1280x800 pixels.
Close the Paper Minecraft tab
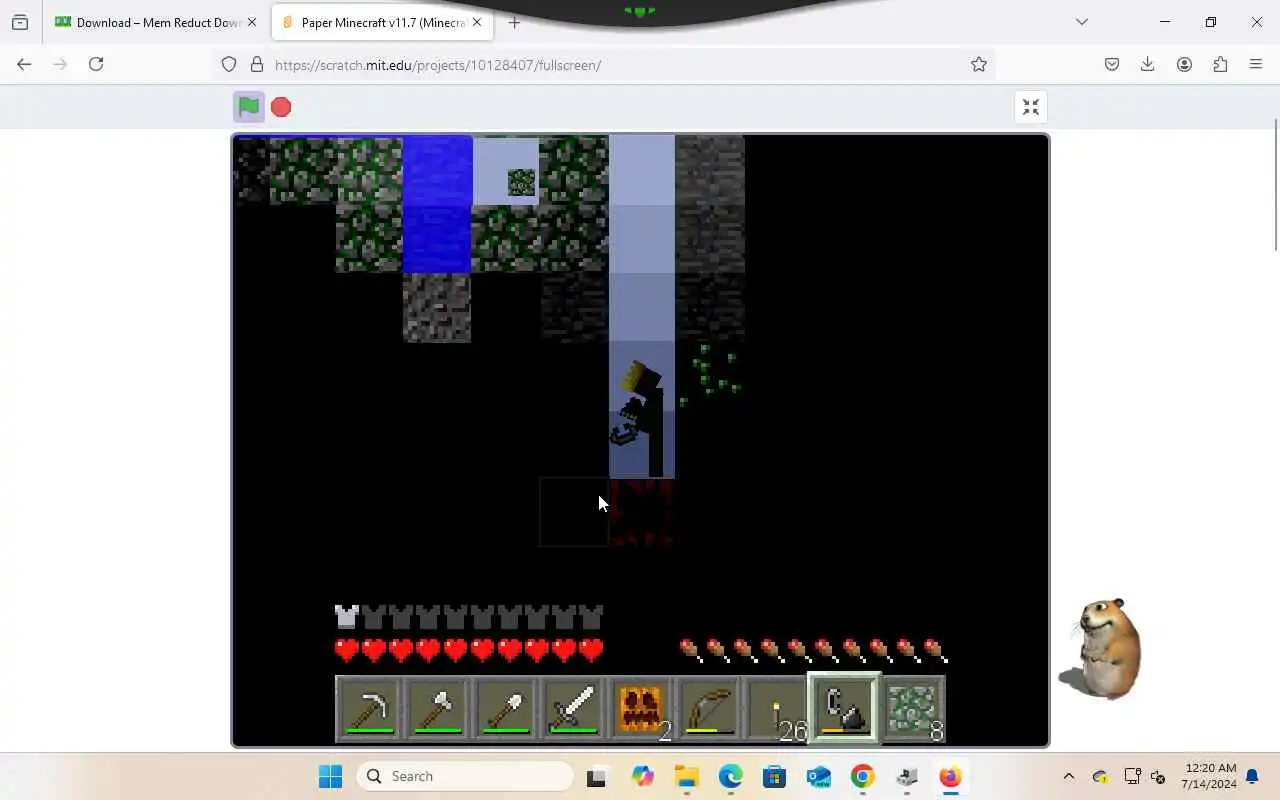point(477,22)
